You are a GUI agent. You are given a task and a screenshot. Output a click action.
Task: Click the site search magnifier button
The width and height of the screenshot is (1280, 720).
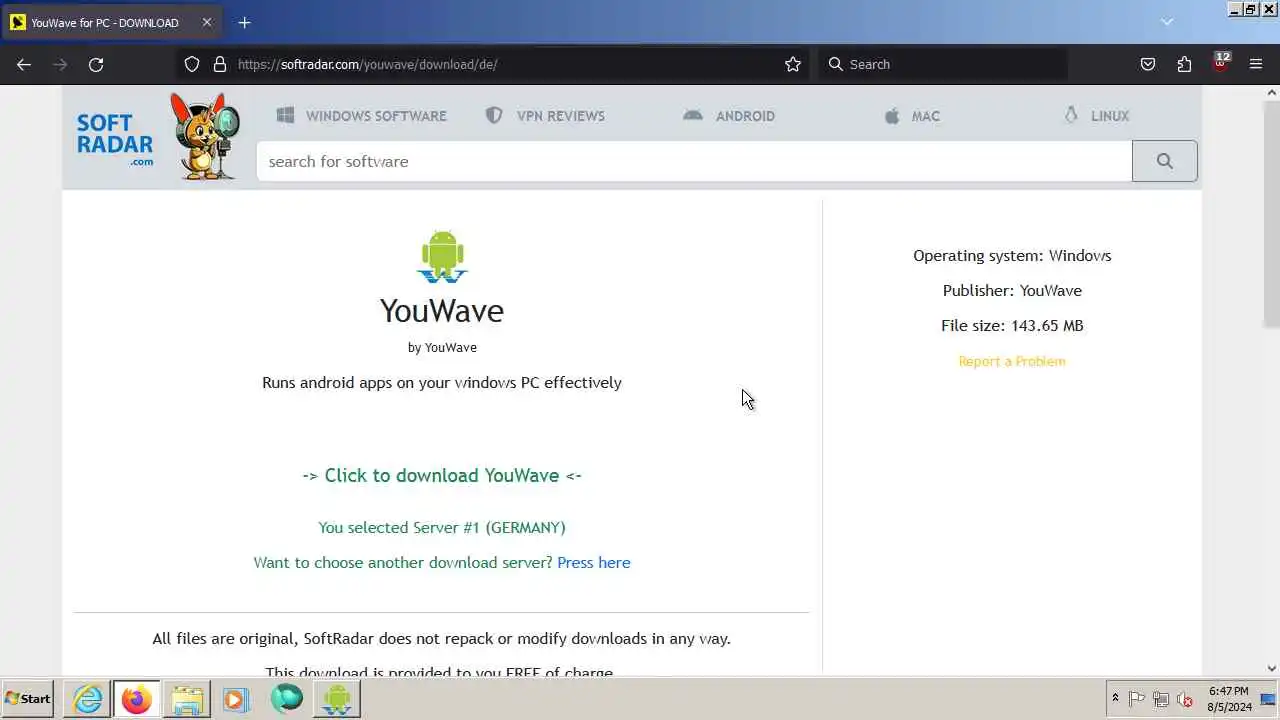point(1164,161)
